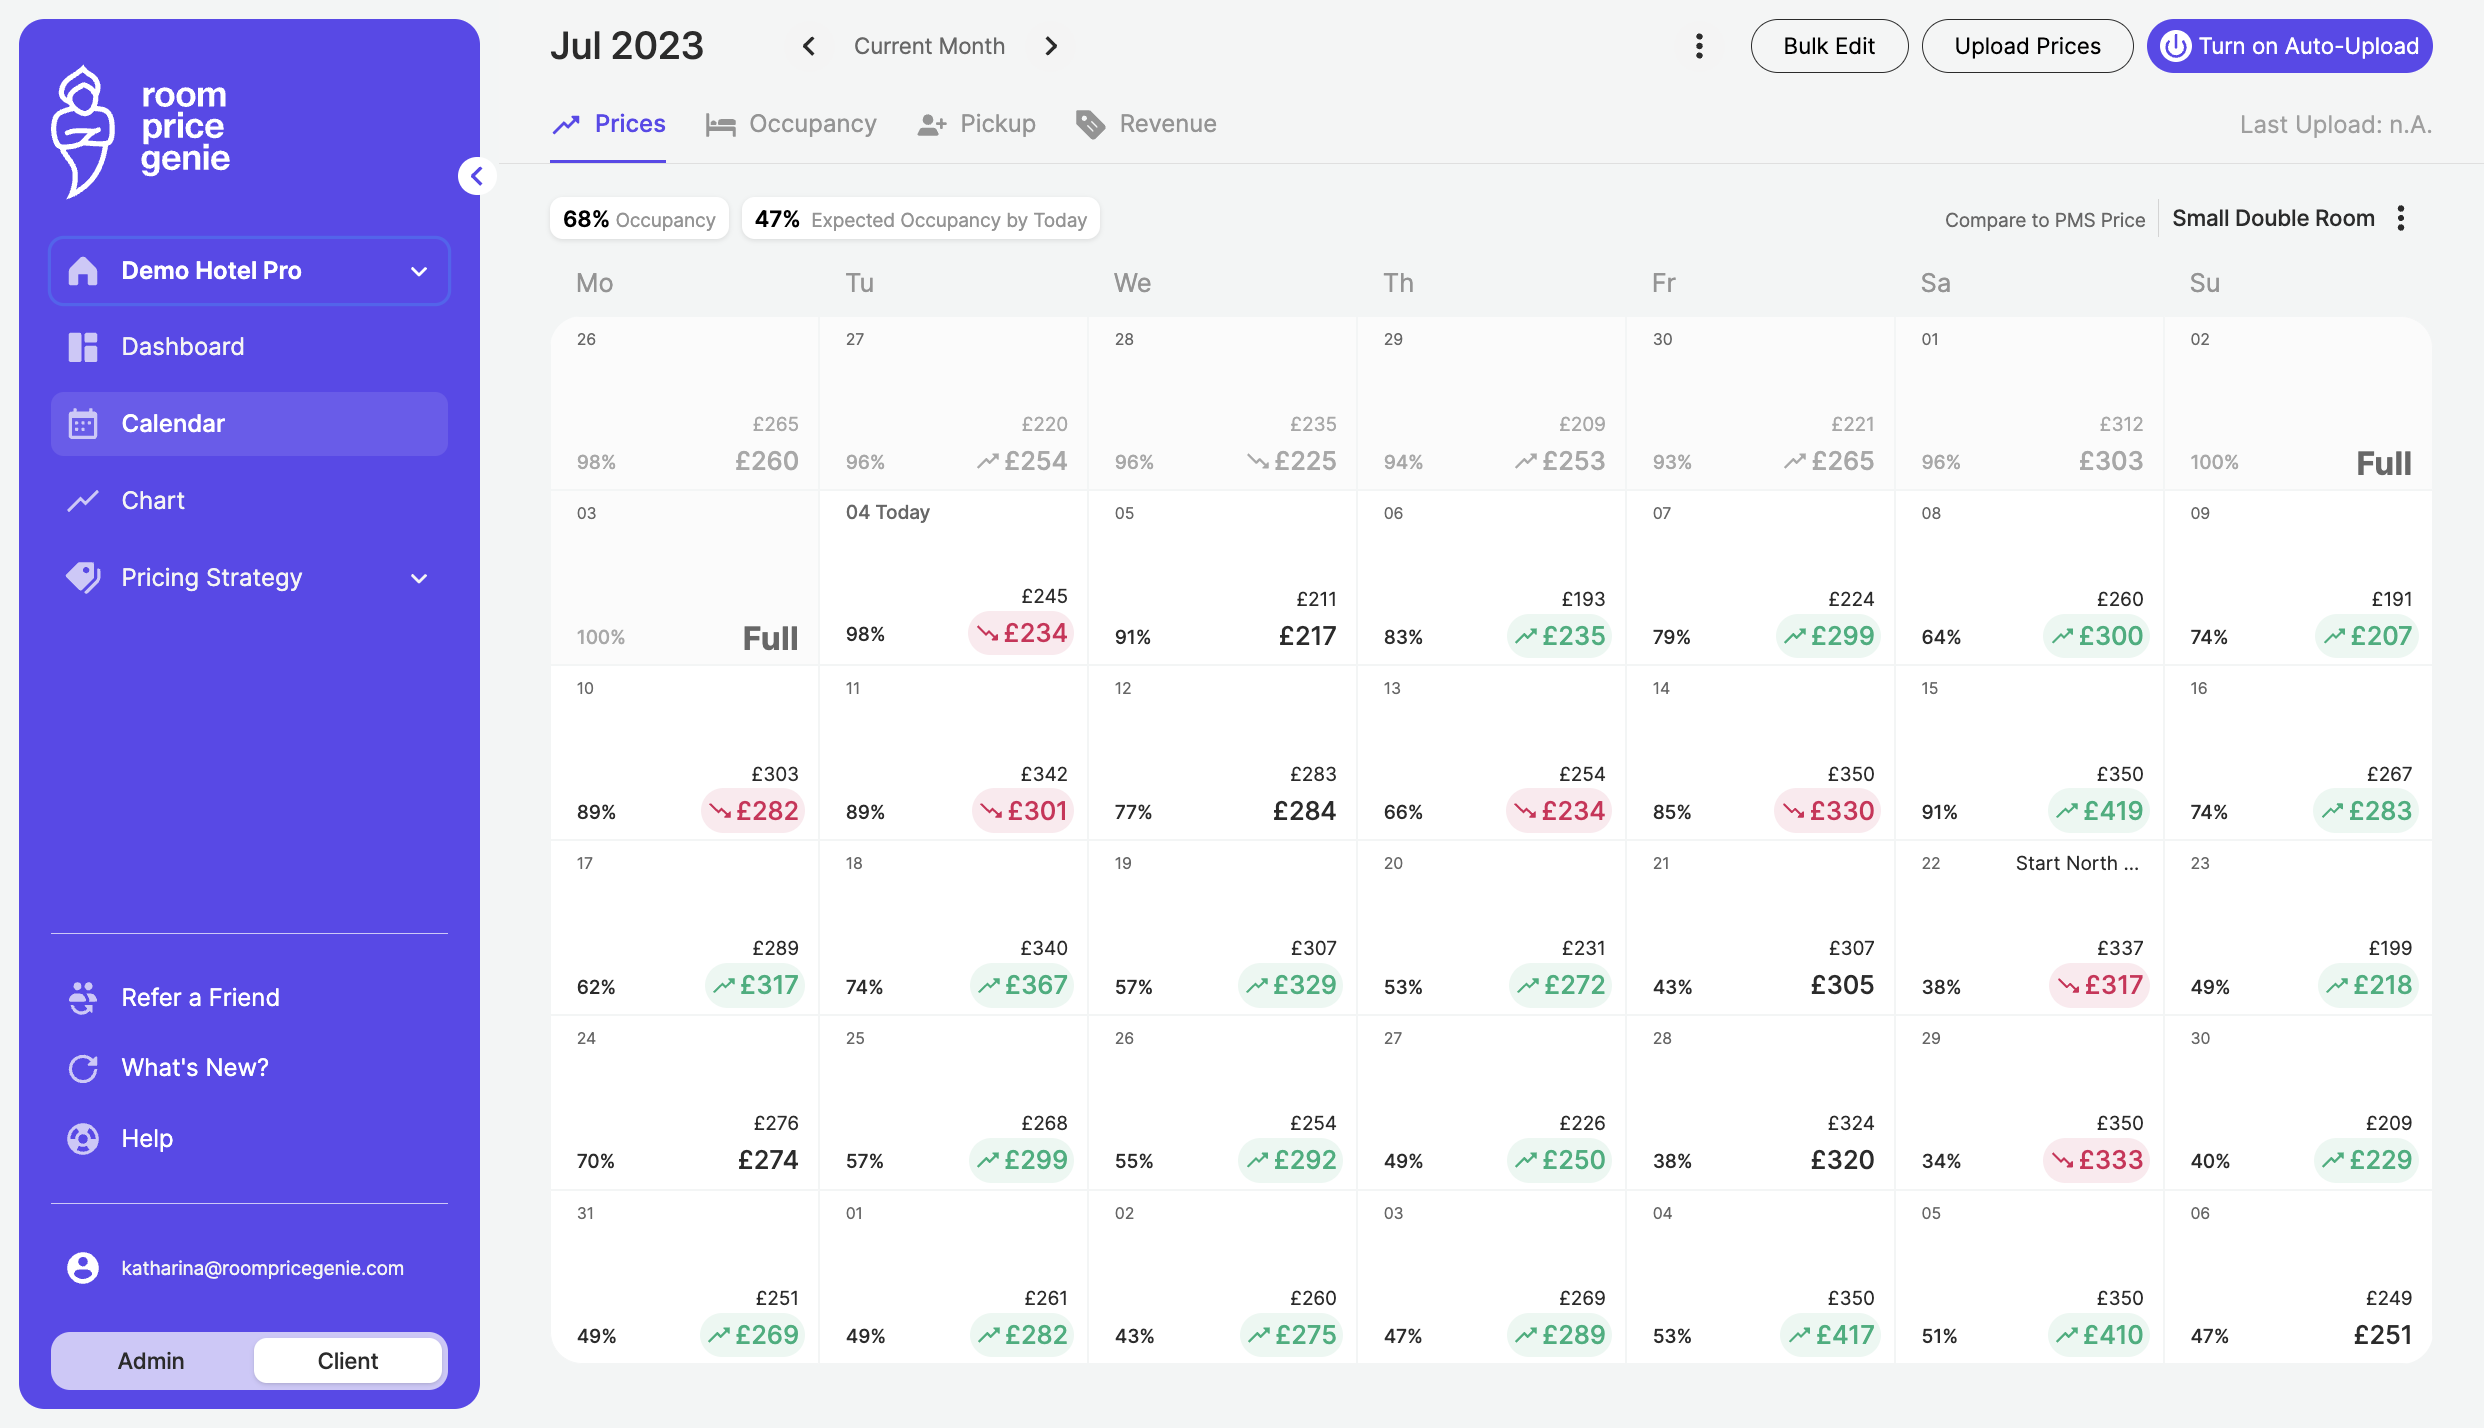Switch to Admin mode
Viewport: 2484px width, 1428px height.
click(x=151, y=1361)
